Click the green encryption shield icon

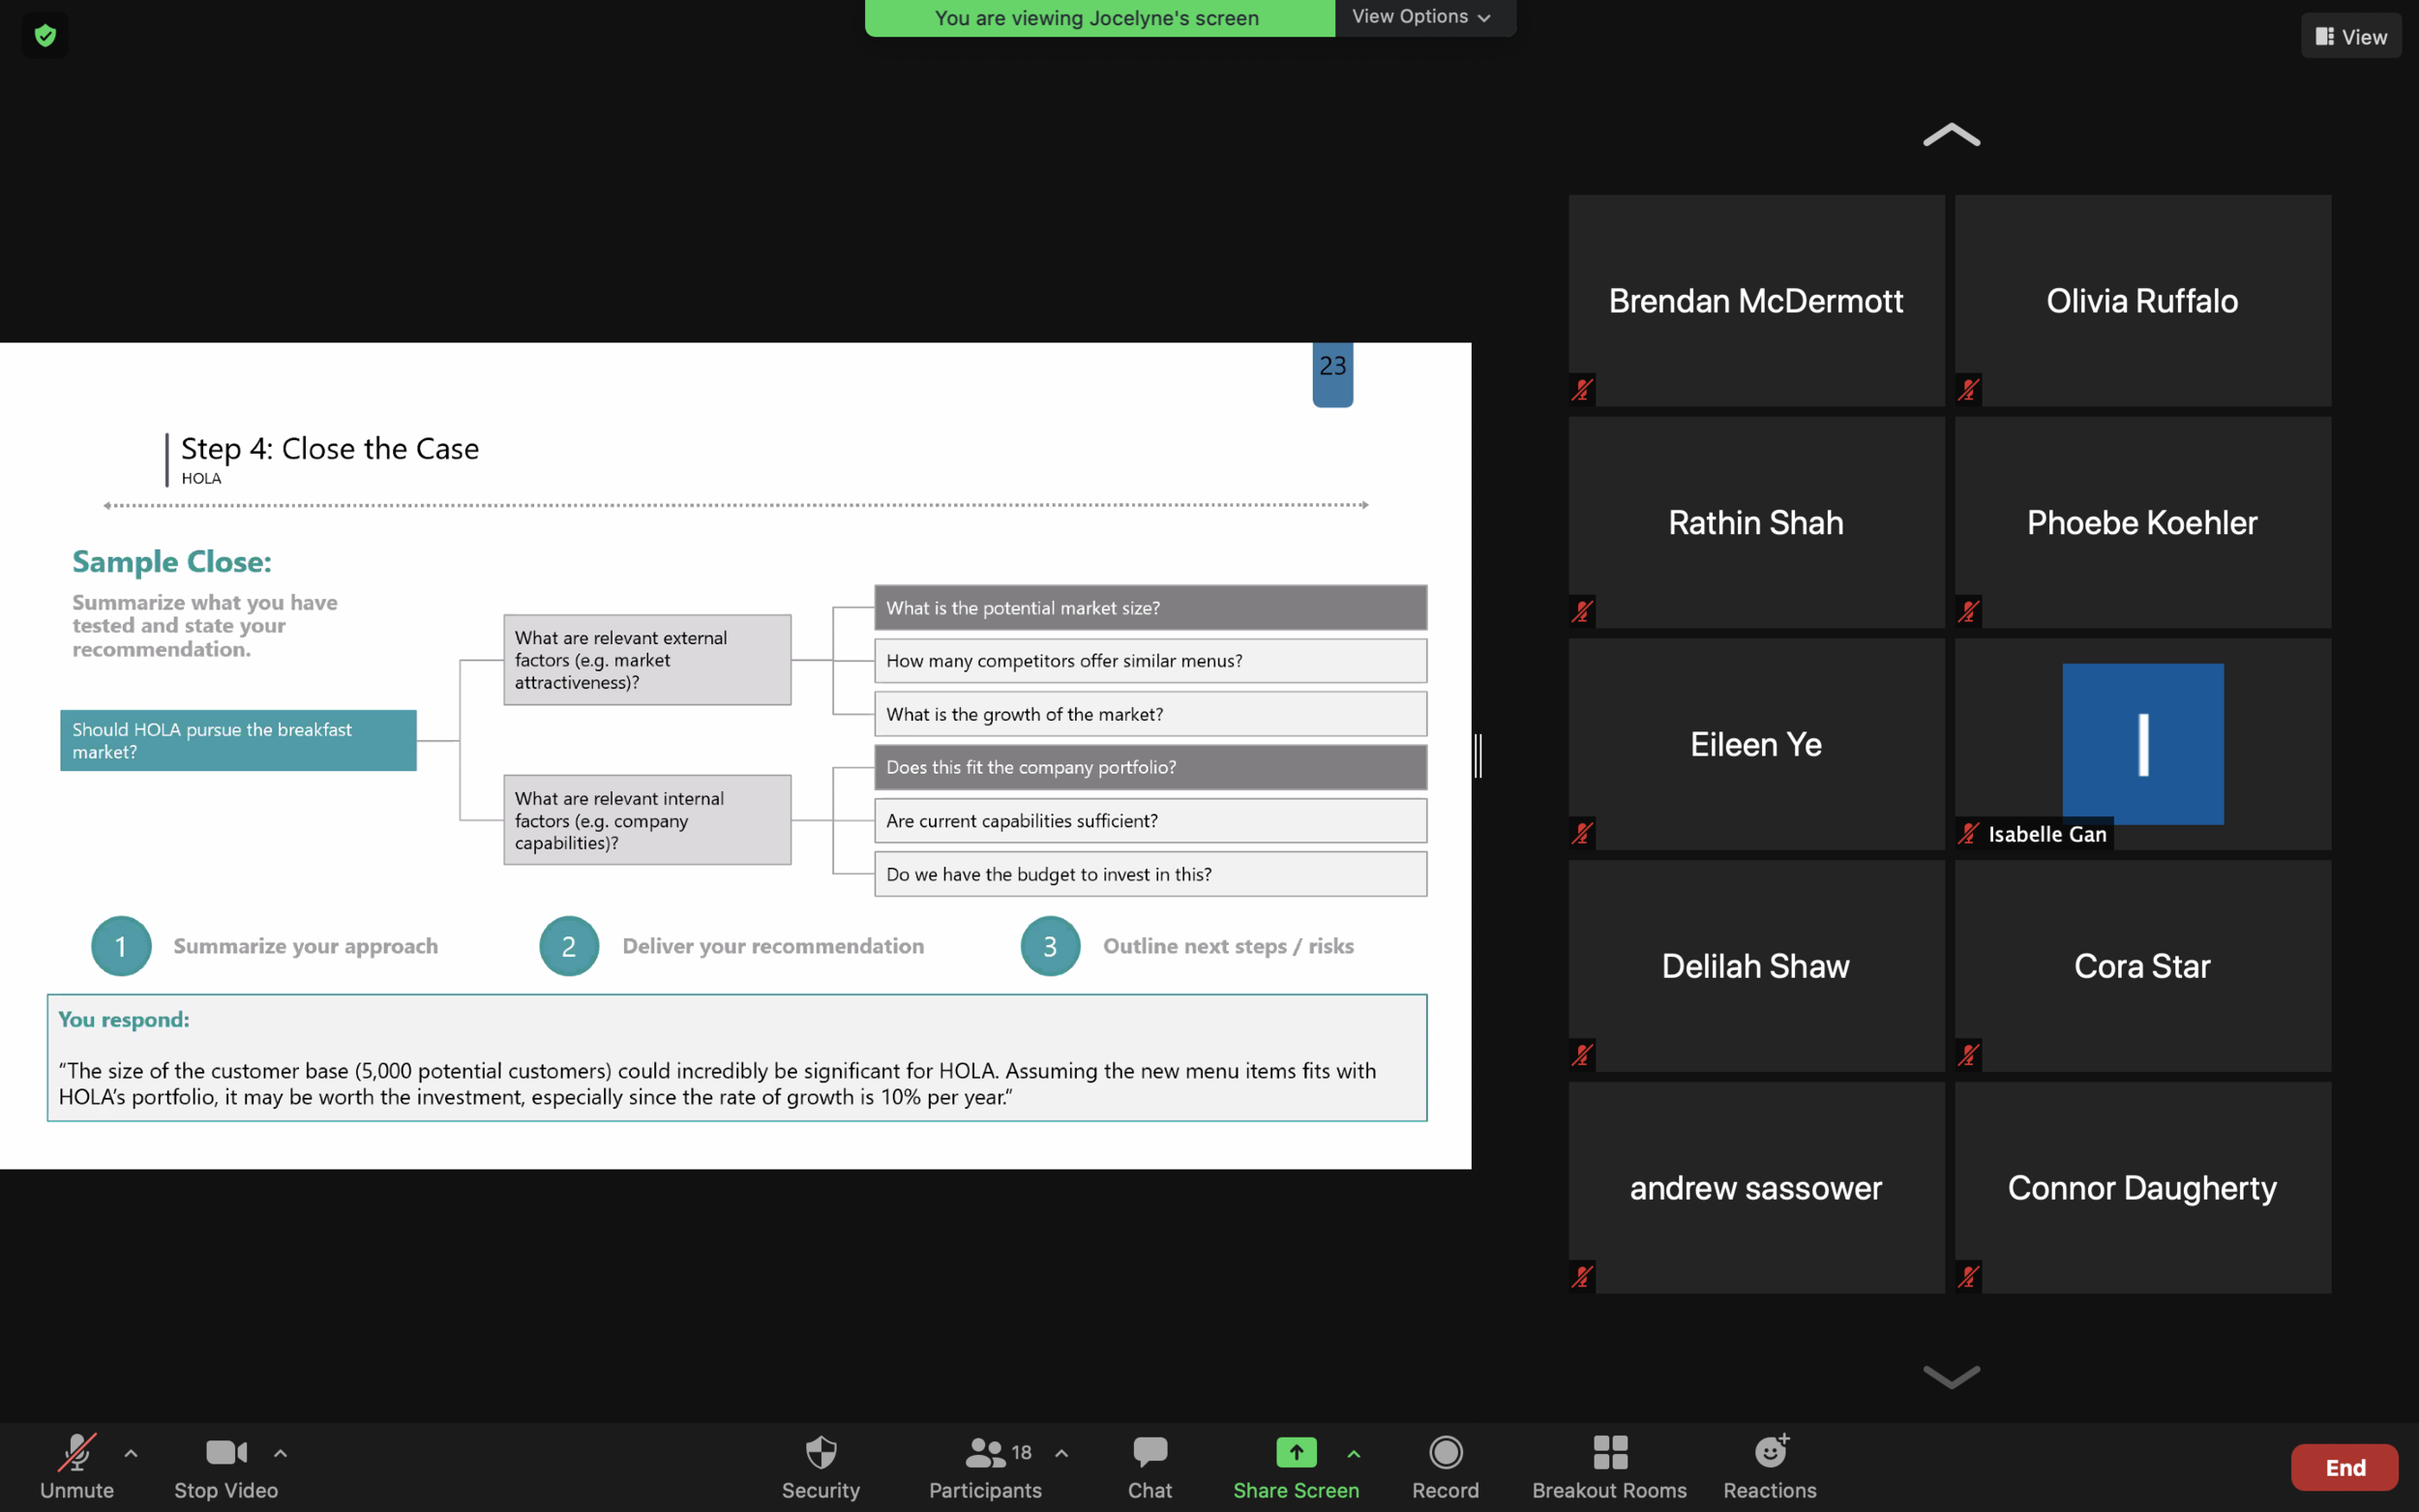(45, 36)
